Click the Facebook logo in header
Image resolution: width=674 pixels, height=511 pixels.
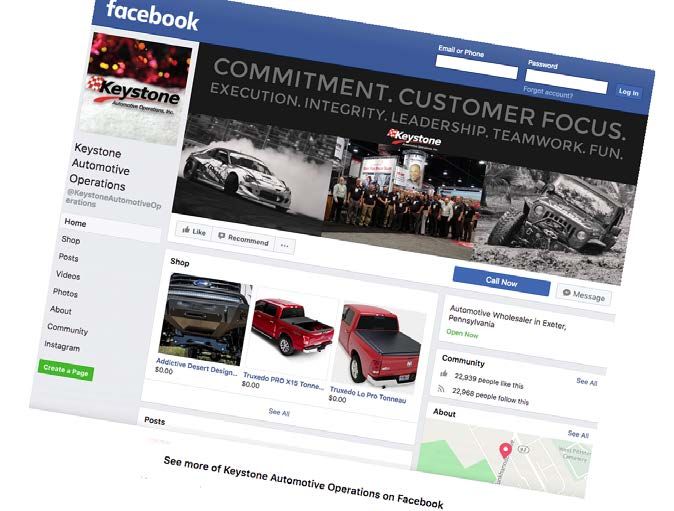(x=153, y=15)
